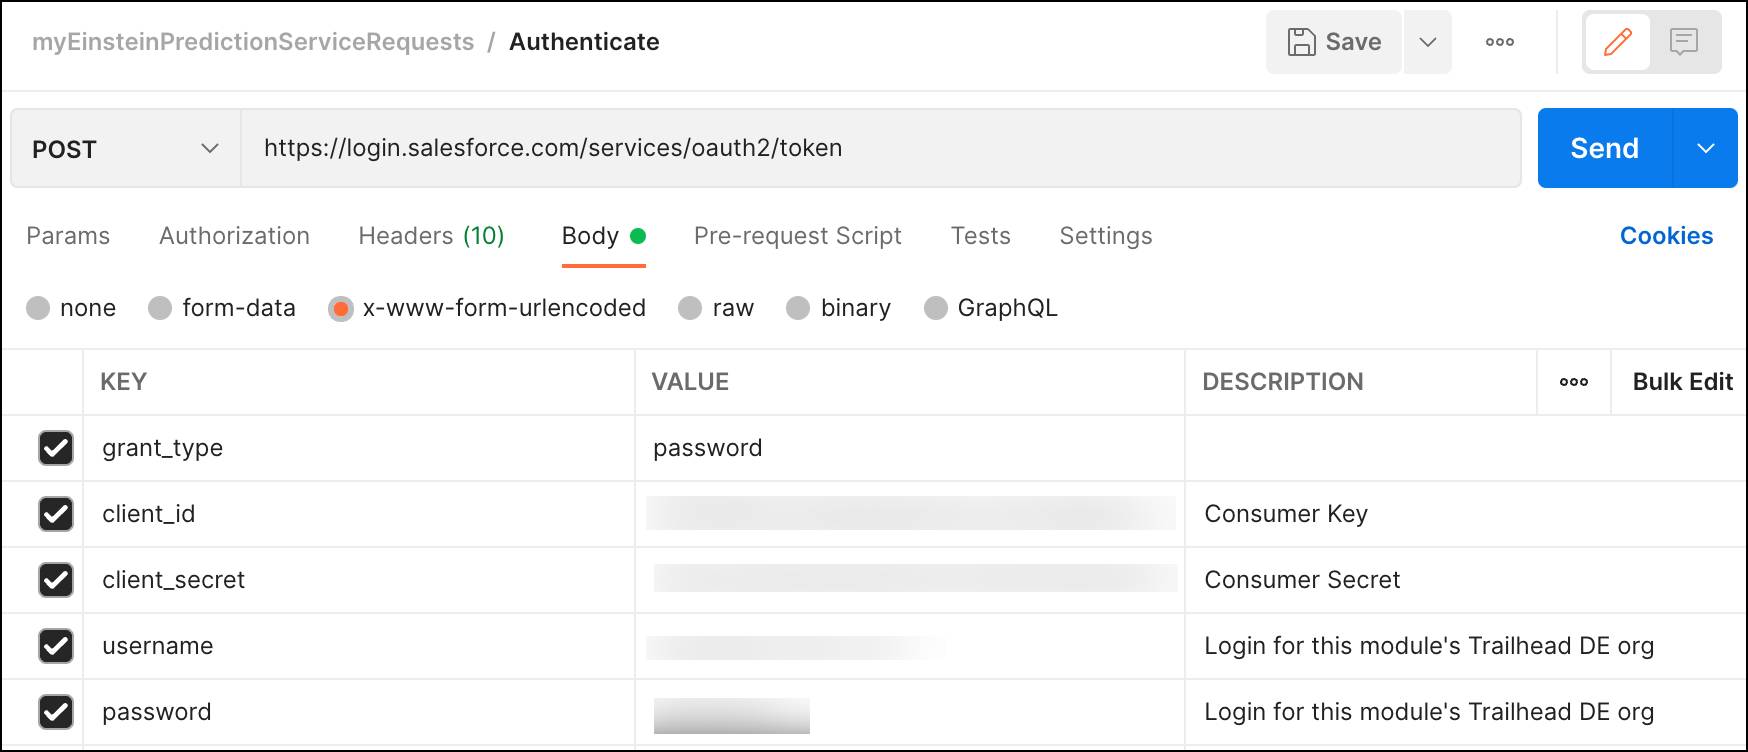This screenshot has height=752, width=1748.
Task: Click the 'Consumer Key' description
Action: (1286, 514)
